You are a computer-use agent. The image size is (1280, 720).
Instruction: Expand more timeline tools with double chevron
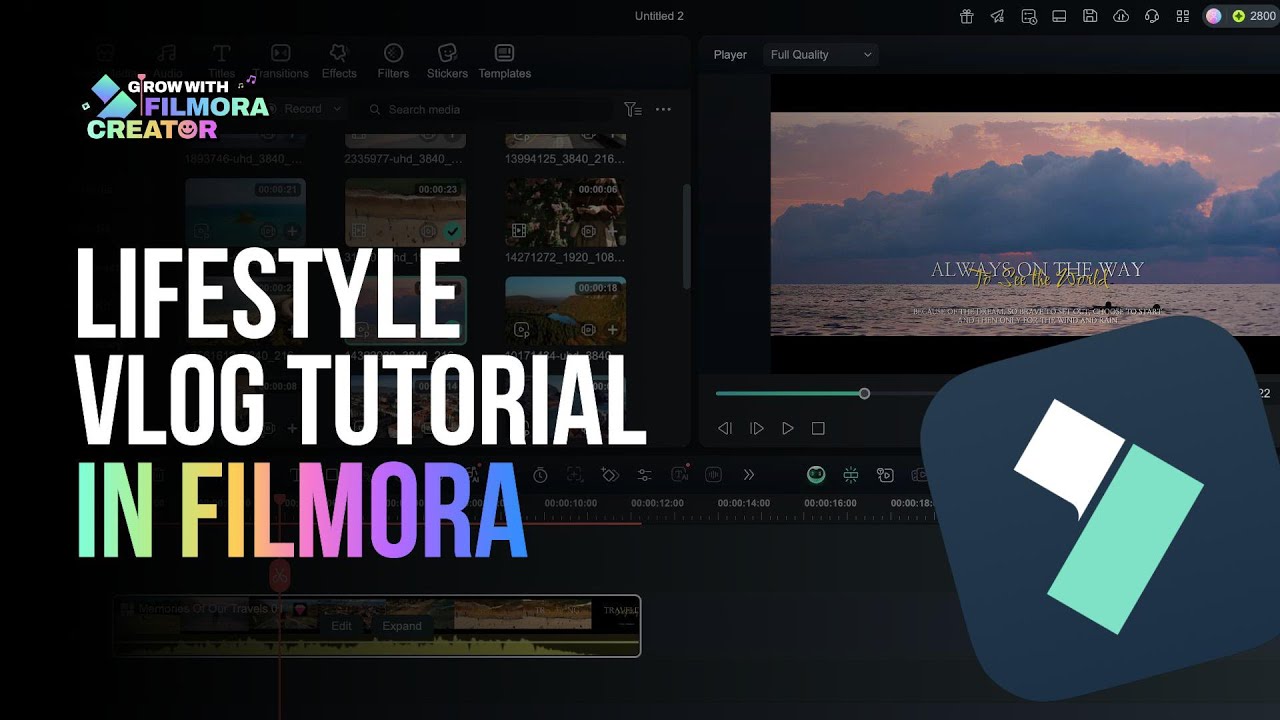[x=748, y=475]
